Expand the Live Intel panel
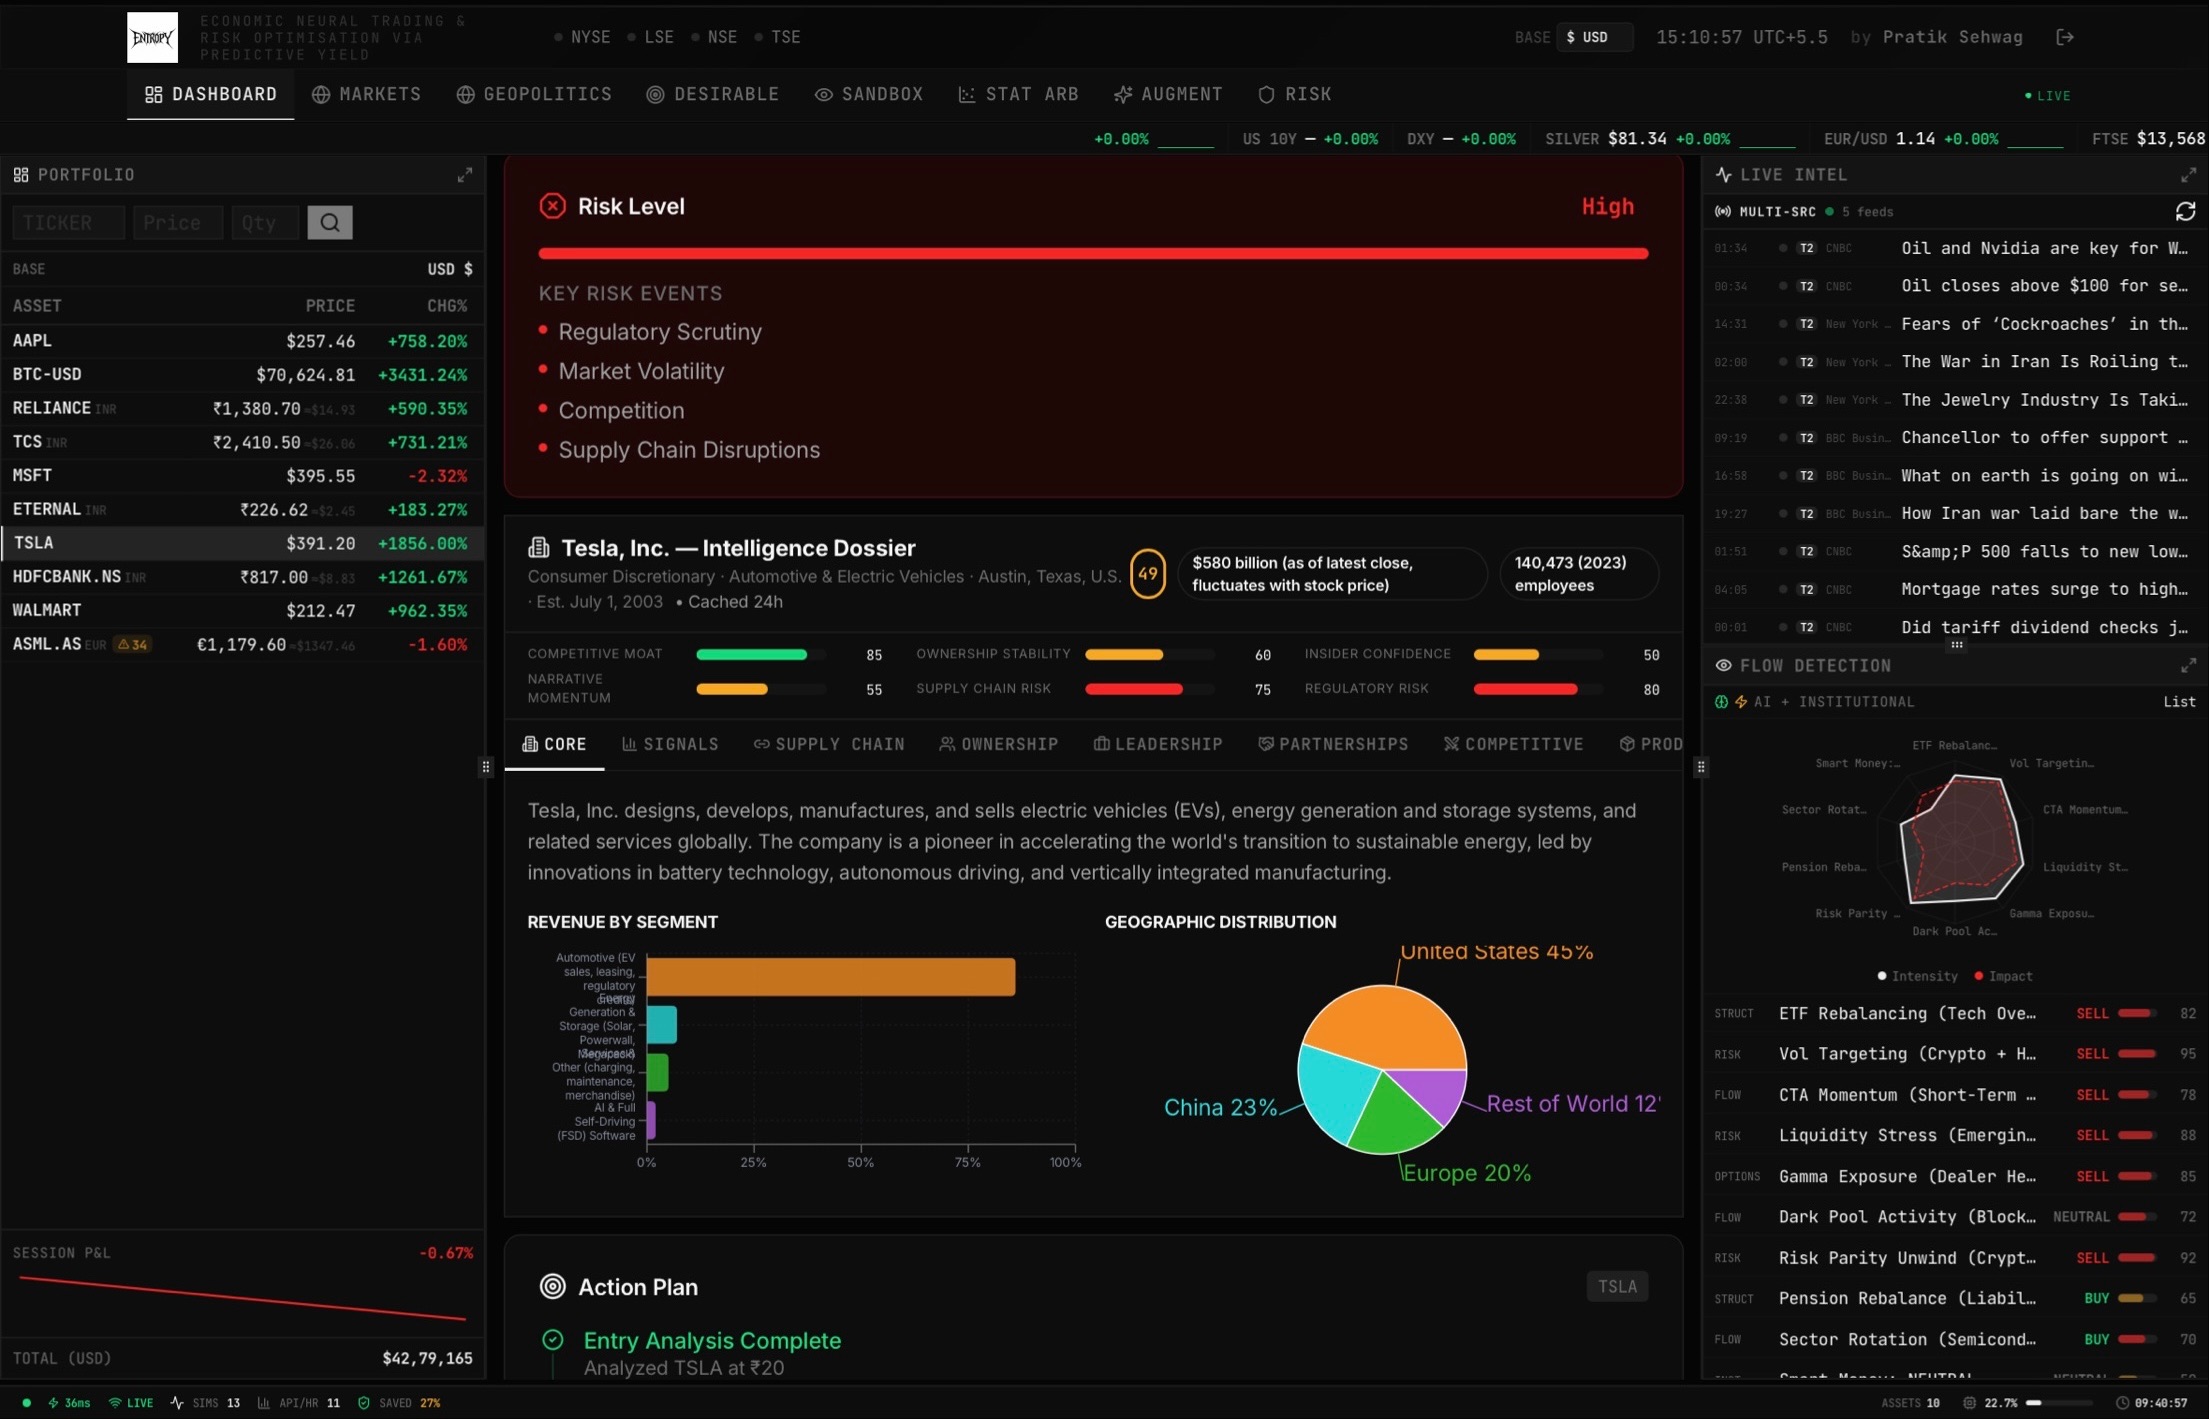Image resolution: width=2209 pixels, height=1419 pixels. 2188,175
